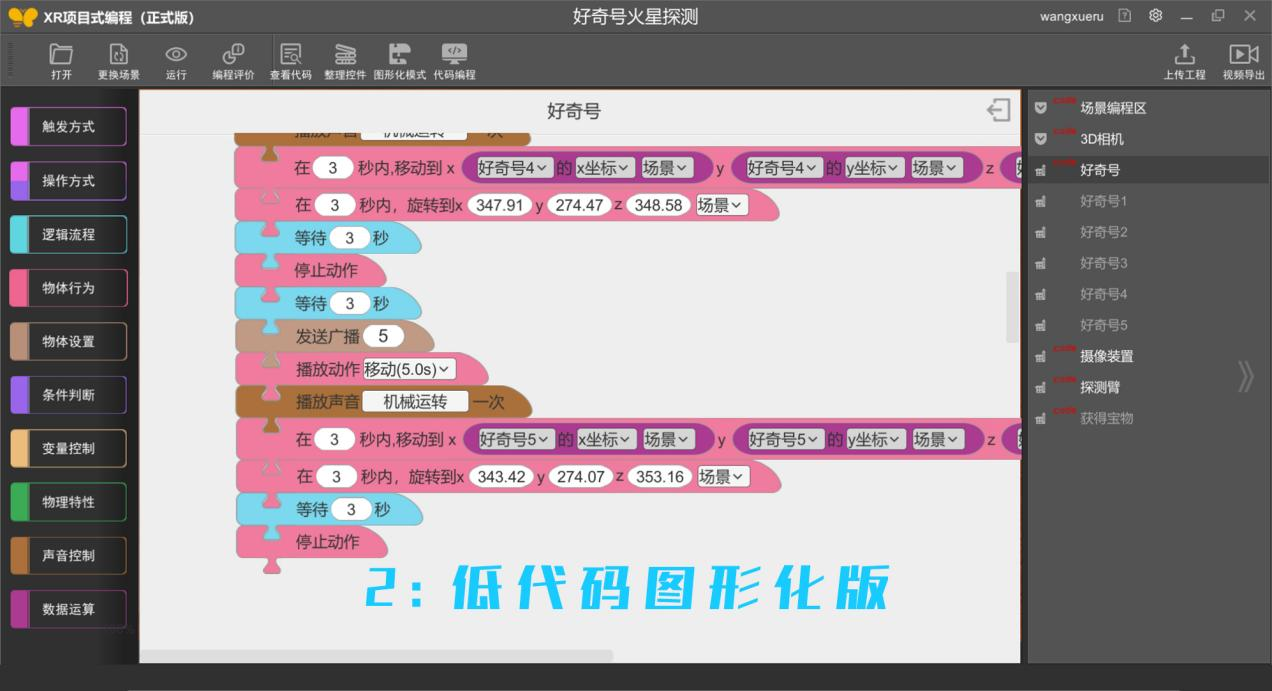The width and height of the screenshot is (1272, 691).
Task: Toggle the shield icon beside 3D相机
Action: click(x=1040, y=139)
